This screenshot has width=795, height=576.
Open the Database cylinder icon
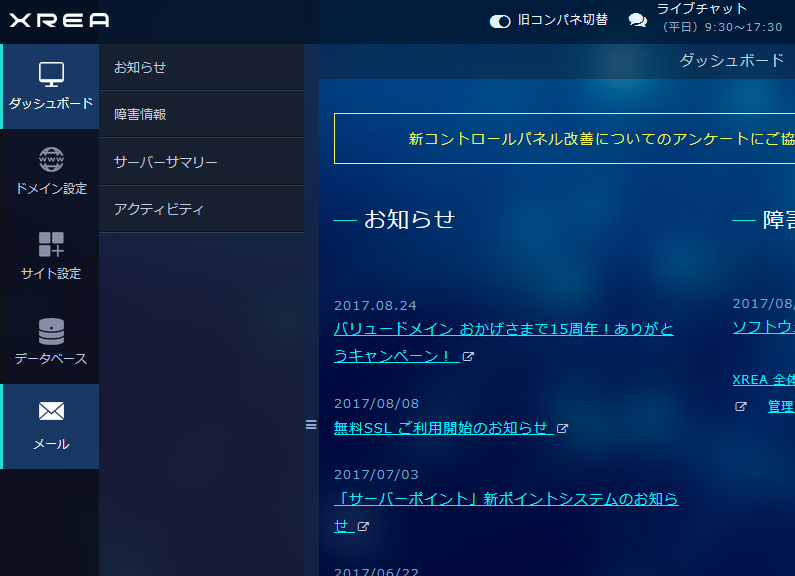tap(51, 331)
